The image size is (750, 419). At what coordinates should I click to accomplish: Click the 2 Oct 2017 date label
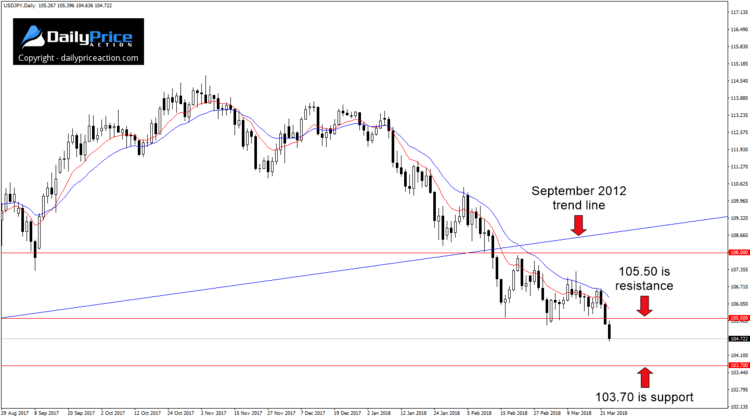tap(113, 413)
